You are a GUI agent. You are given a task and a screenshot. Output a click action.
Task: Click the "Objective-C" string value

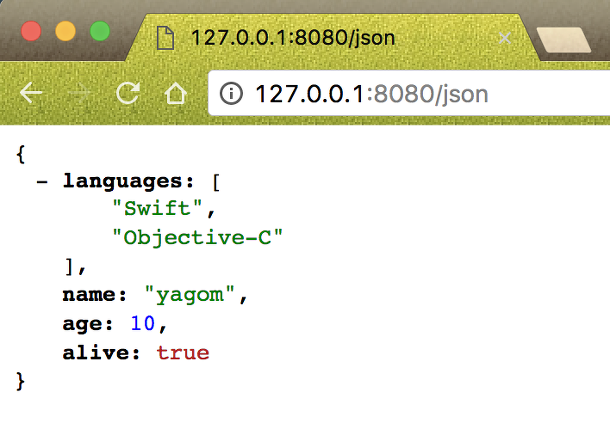pos(197,237)
